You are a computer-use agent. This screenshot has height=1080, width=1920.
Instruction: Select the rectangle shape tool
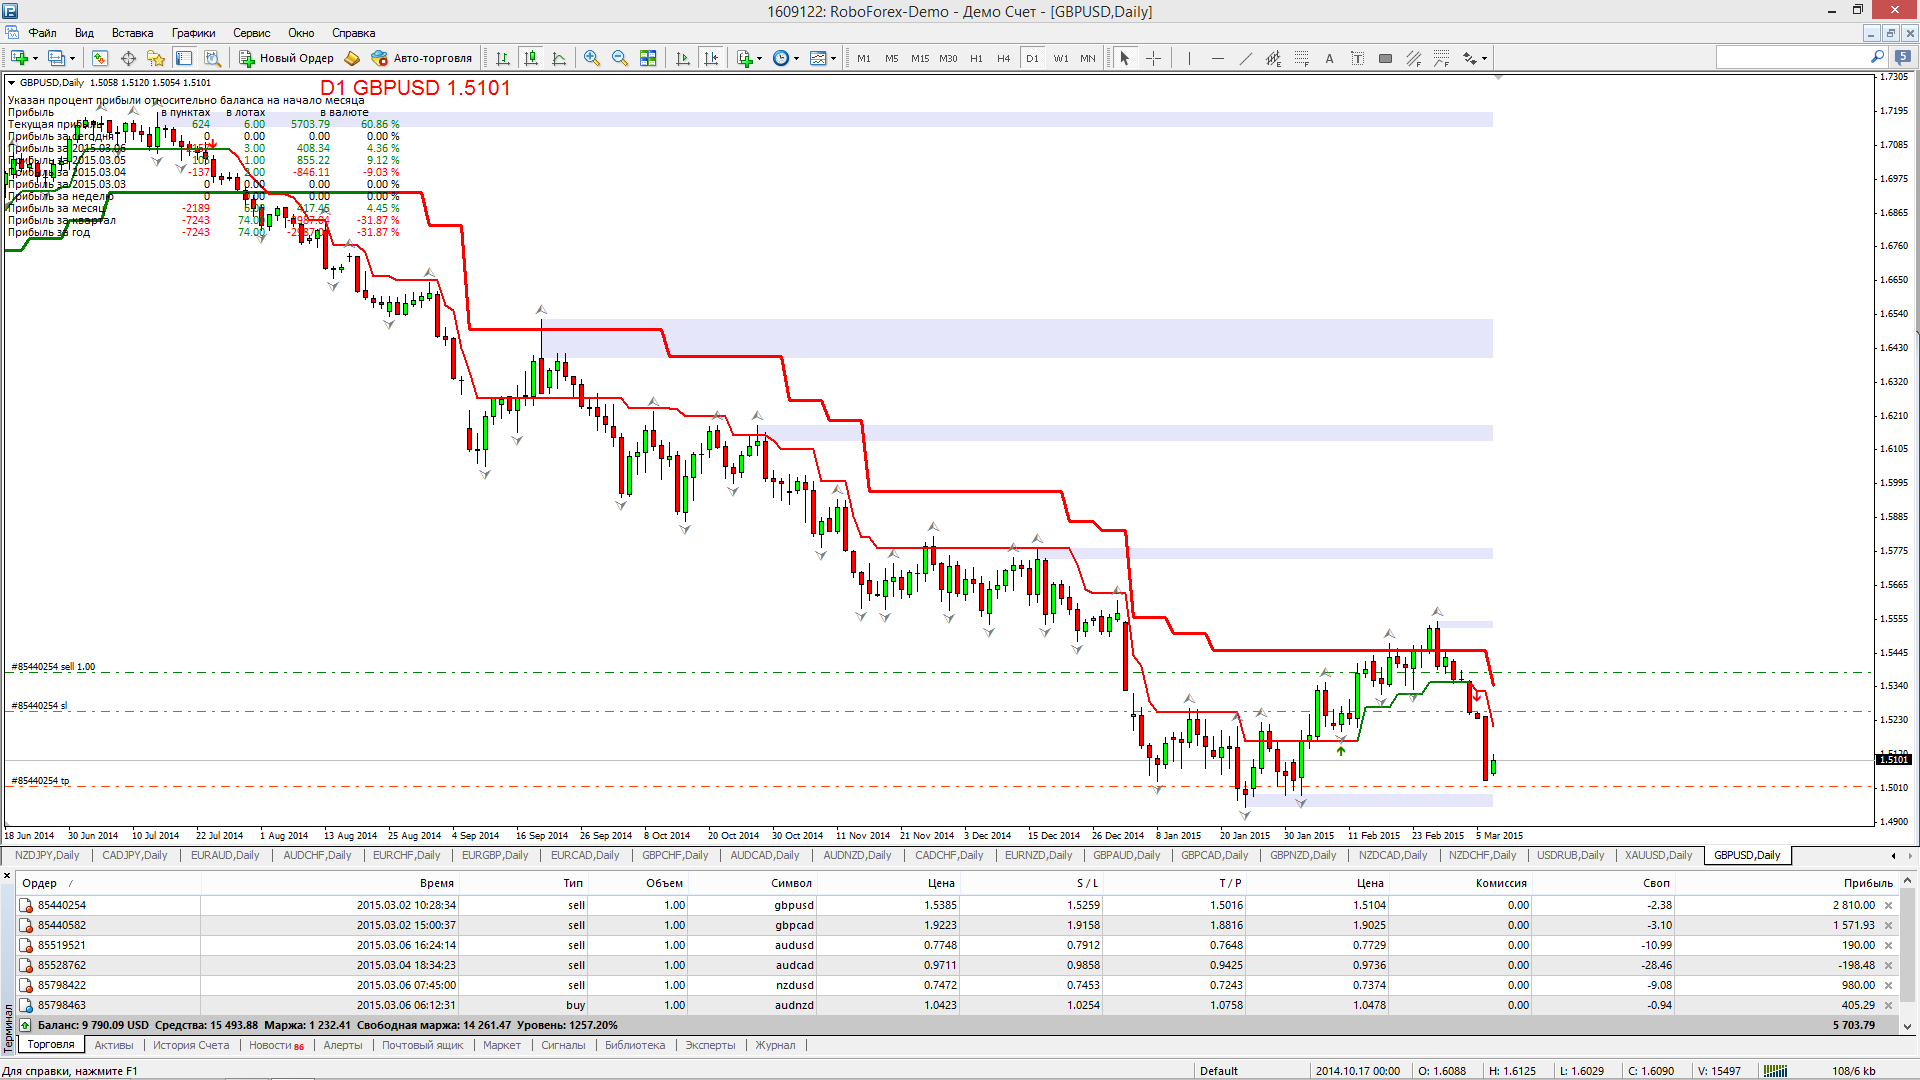tap(1385, 58)
